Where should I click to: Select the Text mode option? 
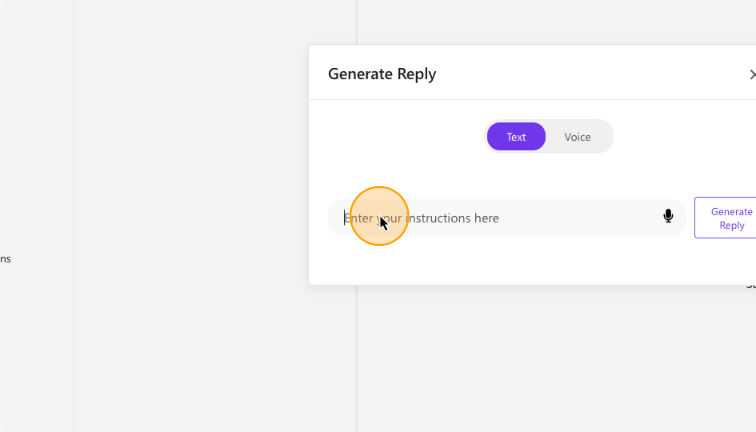point(516,137)
